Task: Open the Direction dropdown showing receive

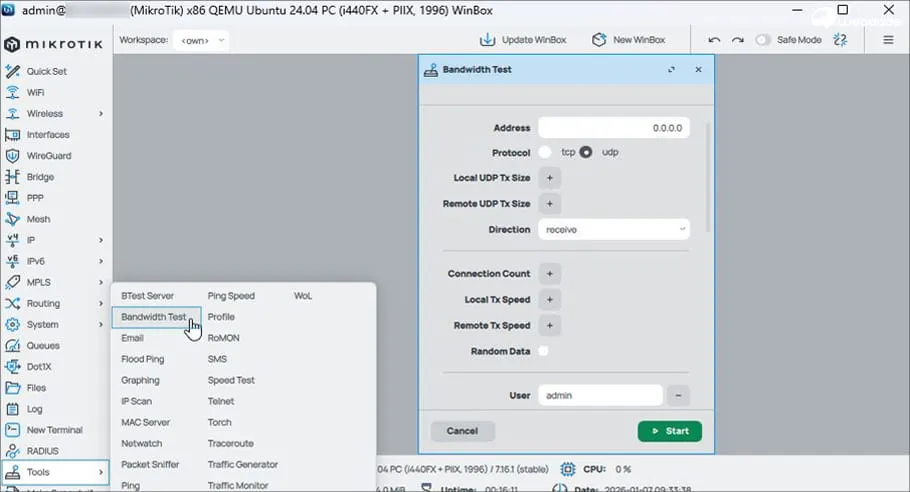Action: [613, 230]
